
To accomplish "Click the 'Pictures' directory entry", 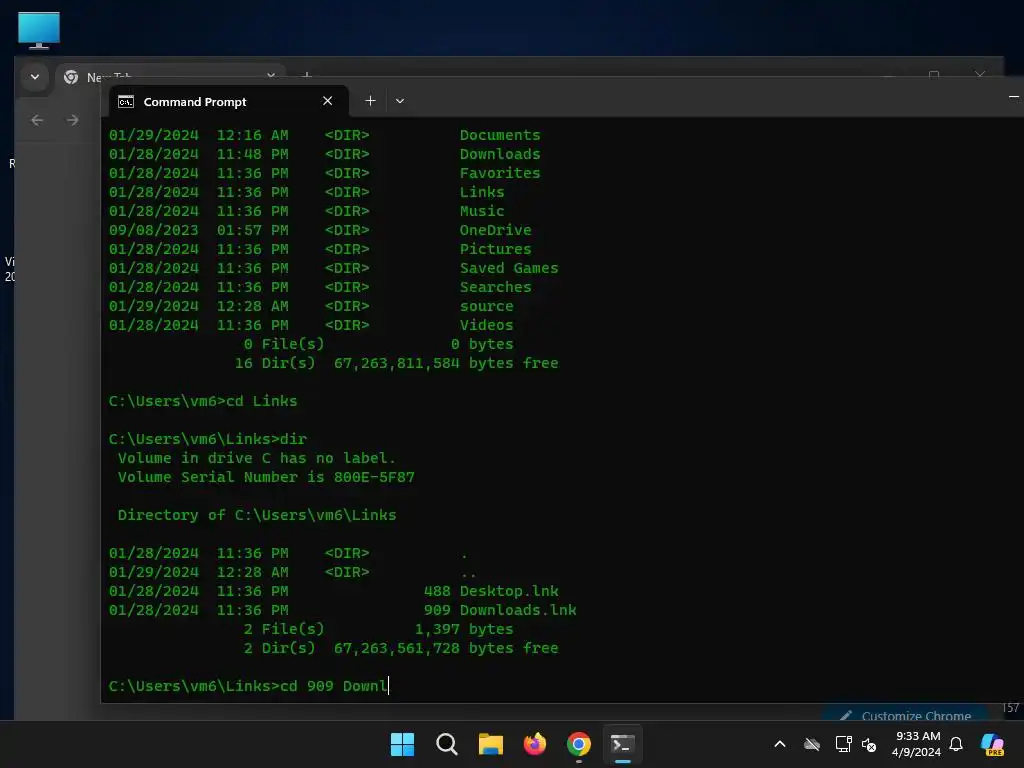I will [x=495, y=249].
